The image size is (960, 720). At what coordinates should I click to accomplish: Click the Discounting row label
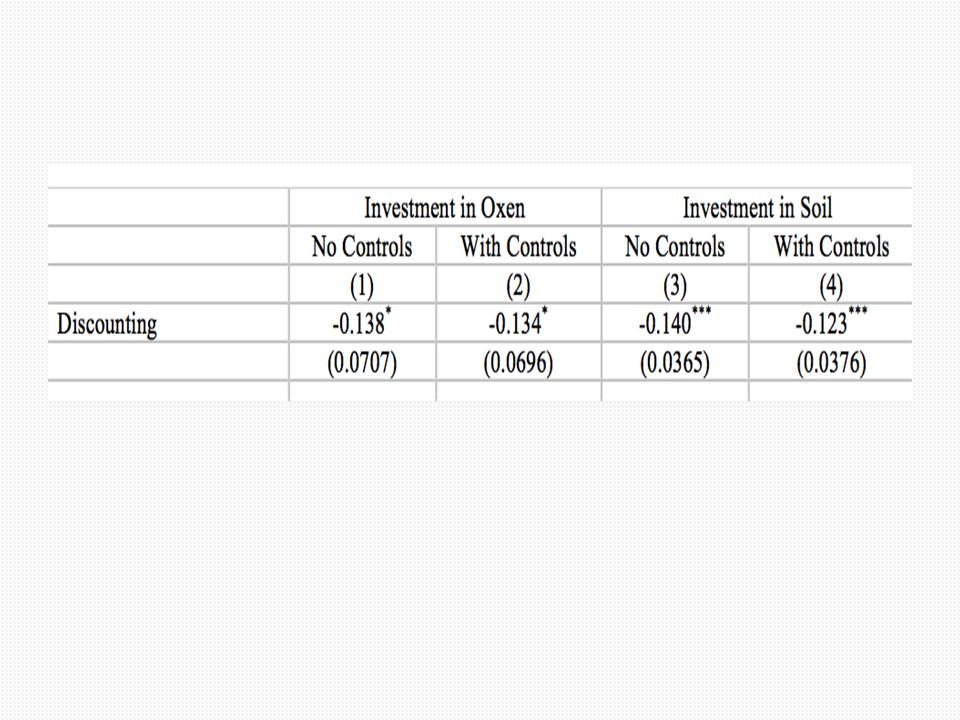click(107, 324)
